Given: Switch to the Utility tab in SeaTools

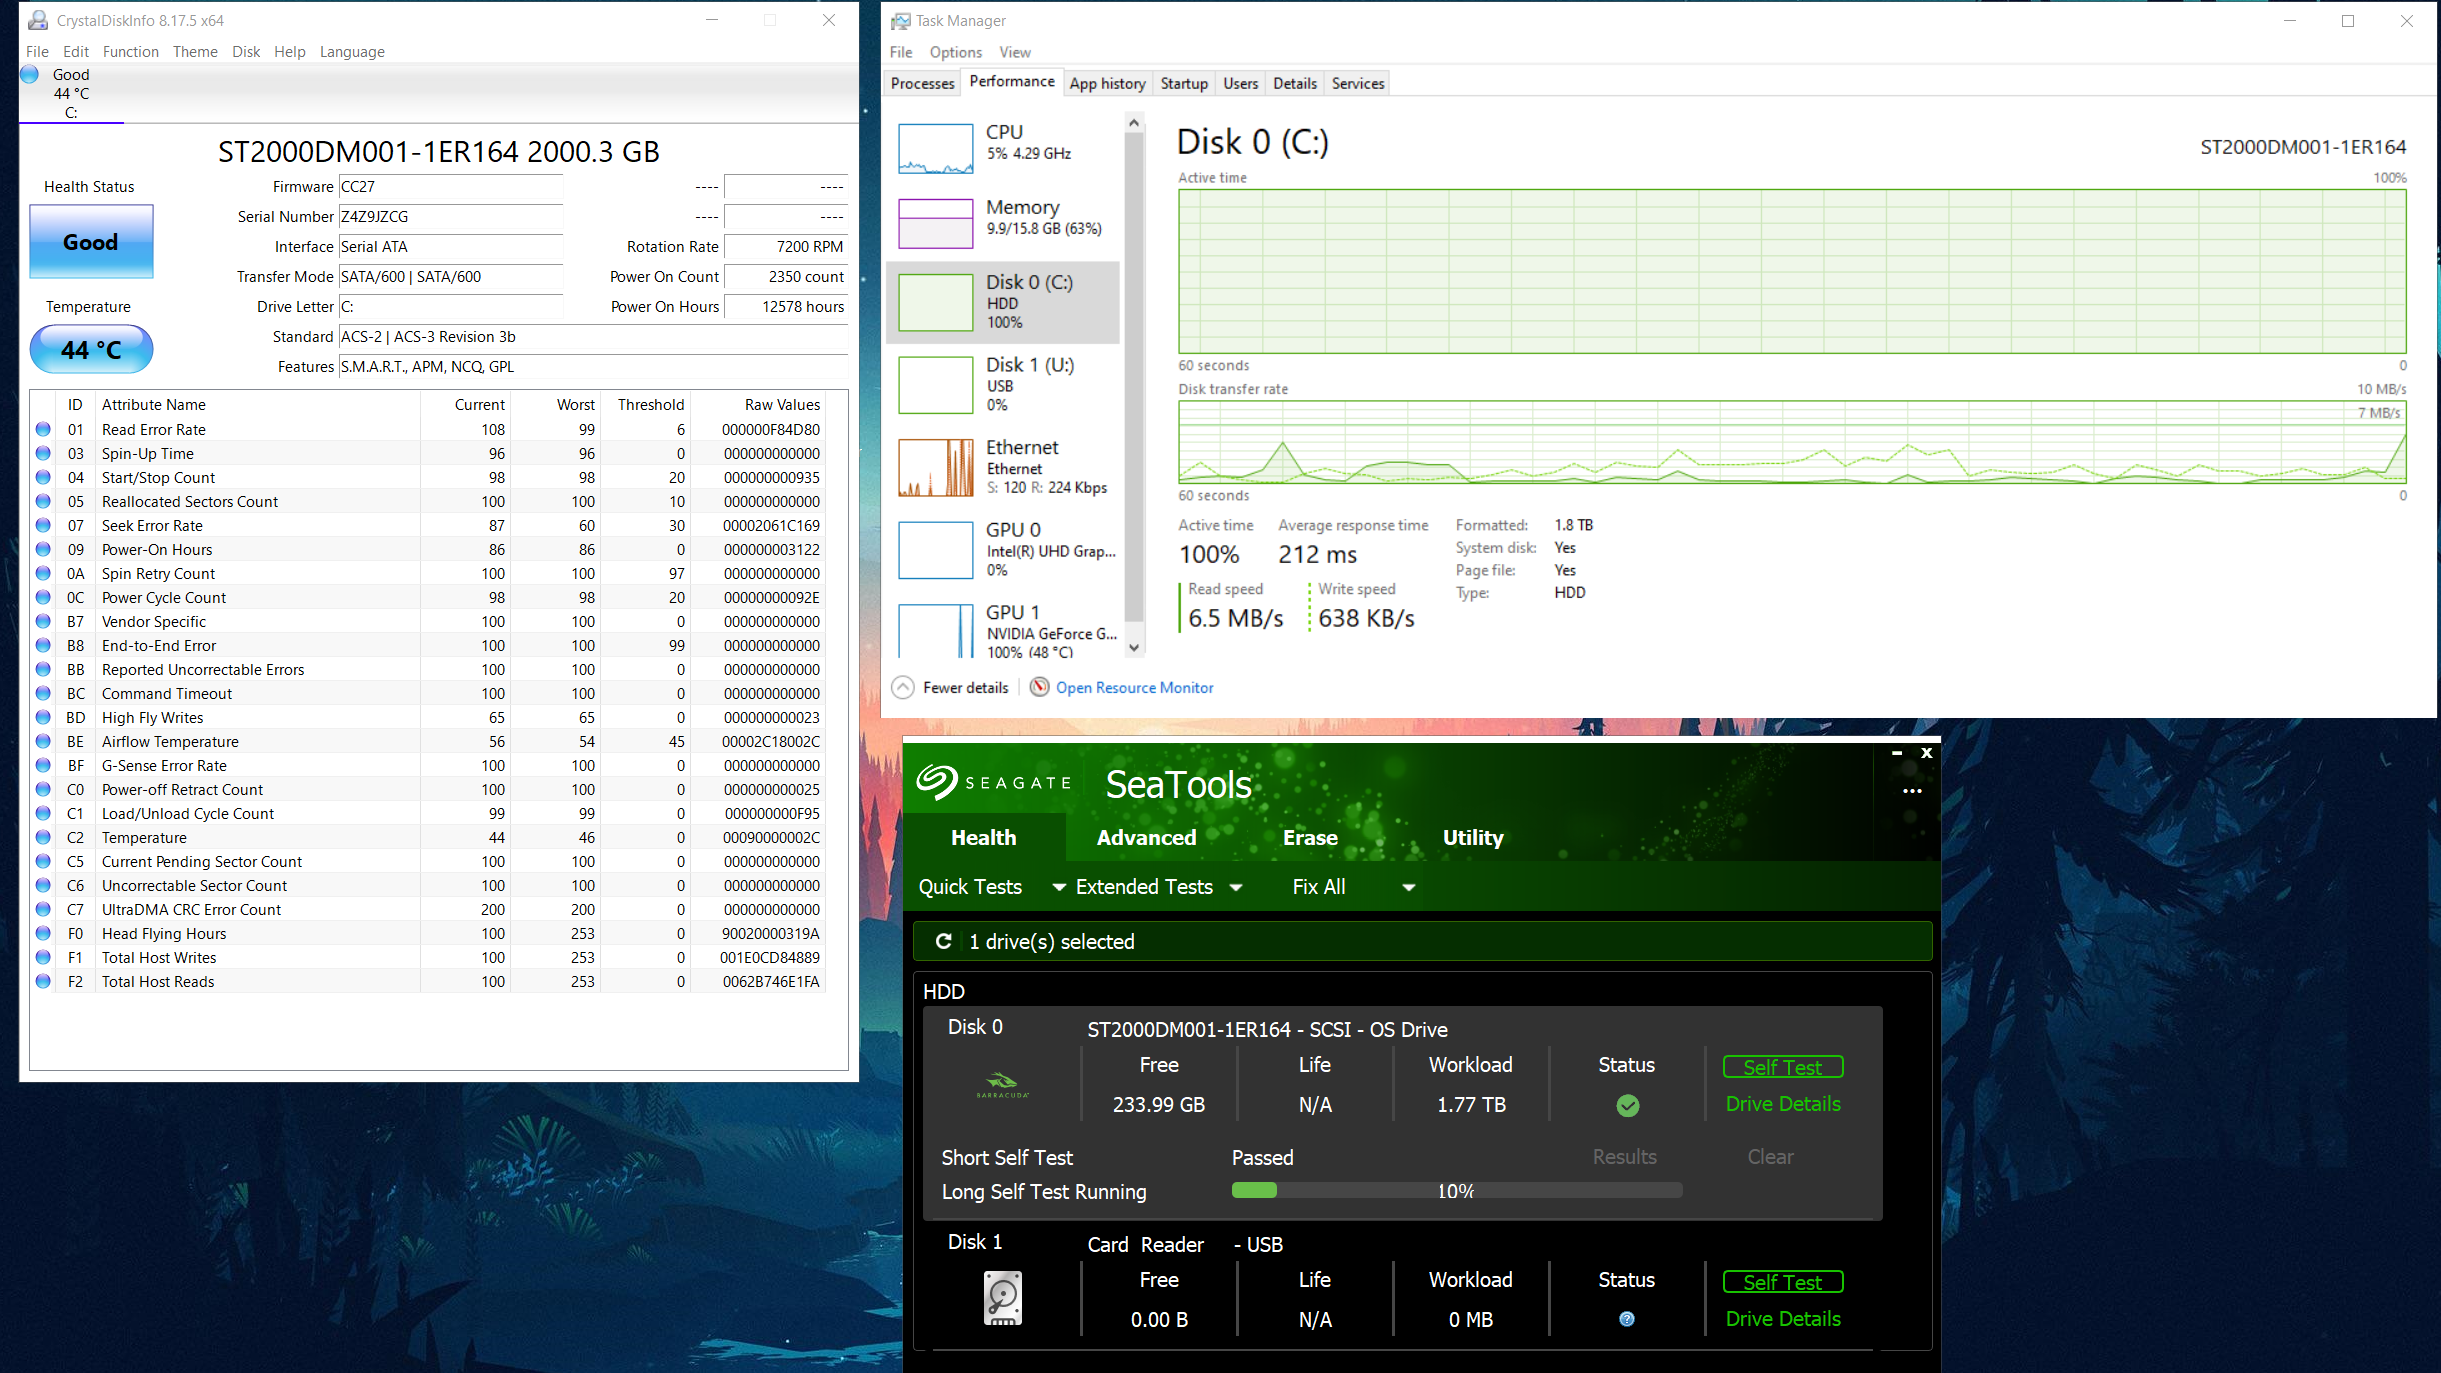Looking at the screenshot, I should coord(1472,837).
